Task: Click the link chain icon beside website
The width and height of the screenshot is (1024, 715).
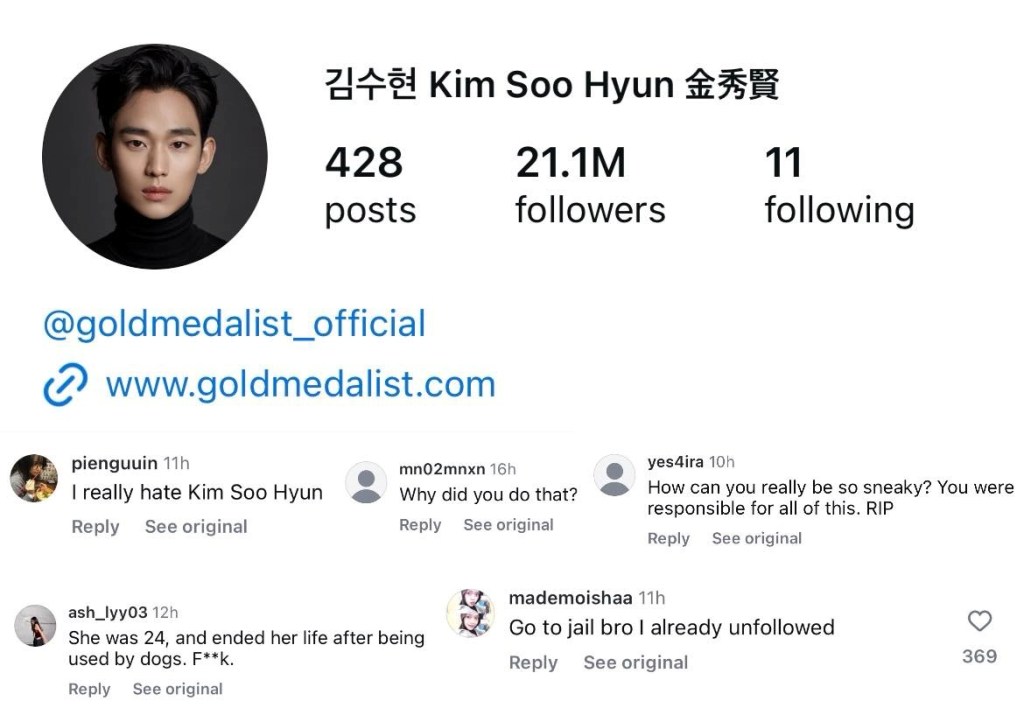Action: [x=65, y=385]
